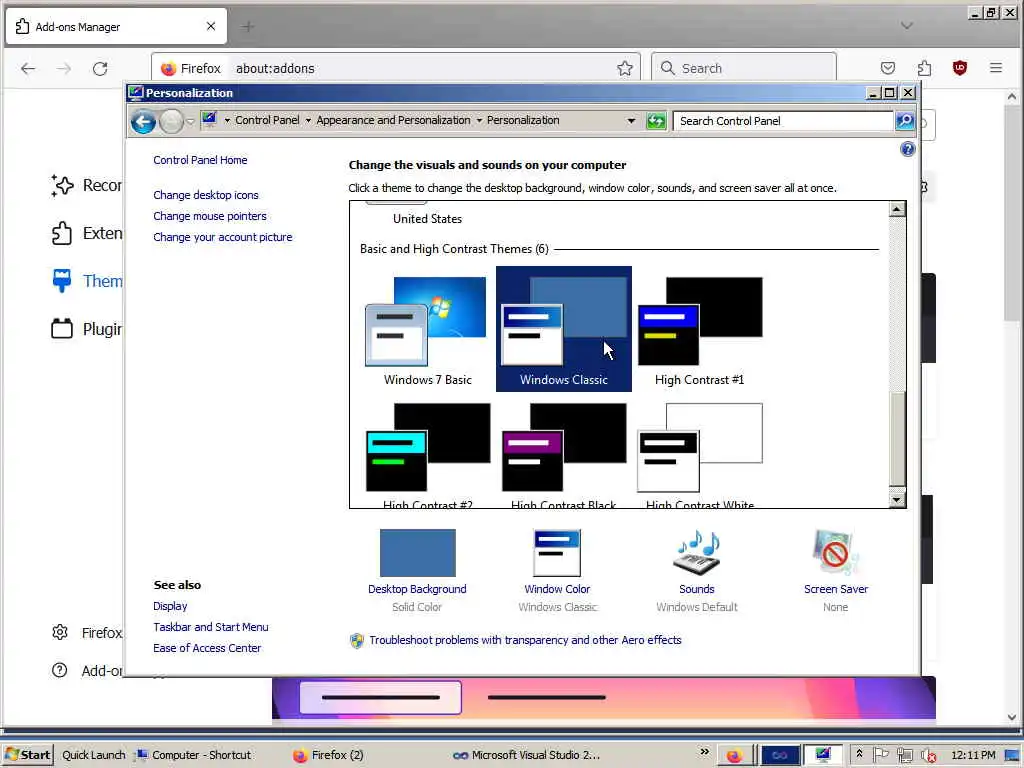Viewport: 1024px width, 768px height.
Task: Click the Personalization forward arrow button
Action: [x=171, y=121]
